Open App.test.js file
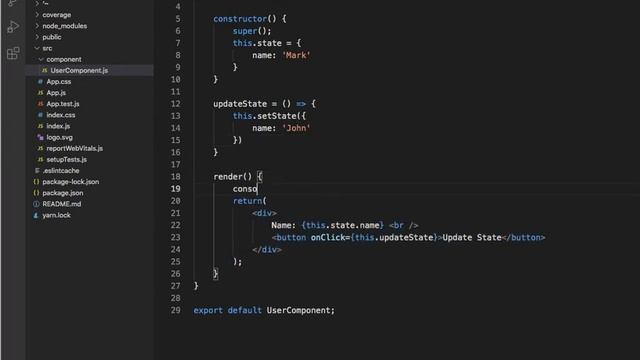 pos(63,104)
